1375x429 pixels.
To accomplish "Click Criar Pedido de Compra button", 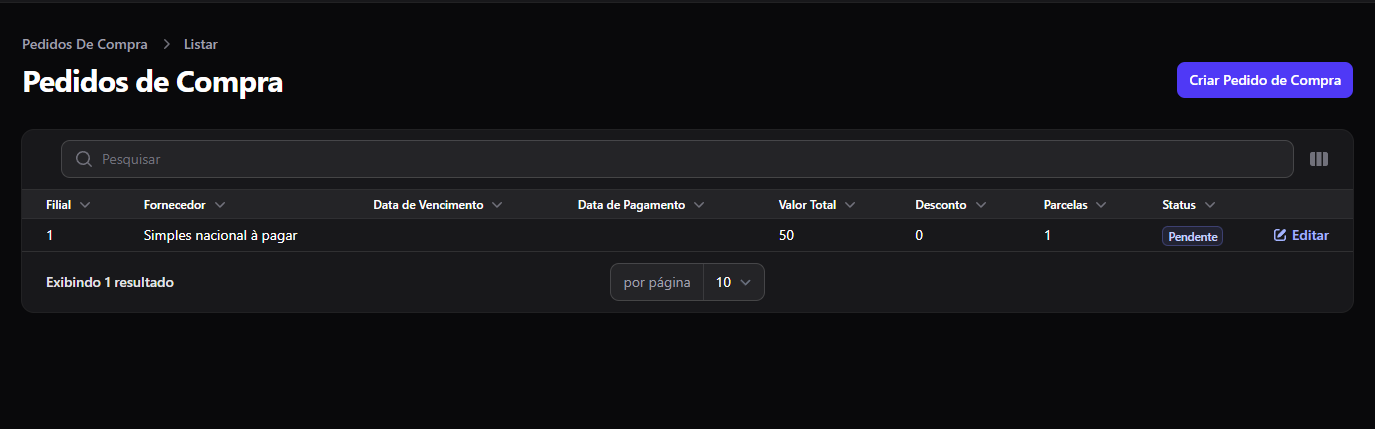I will [x=1265, y=80].
